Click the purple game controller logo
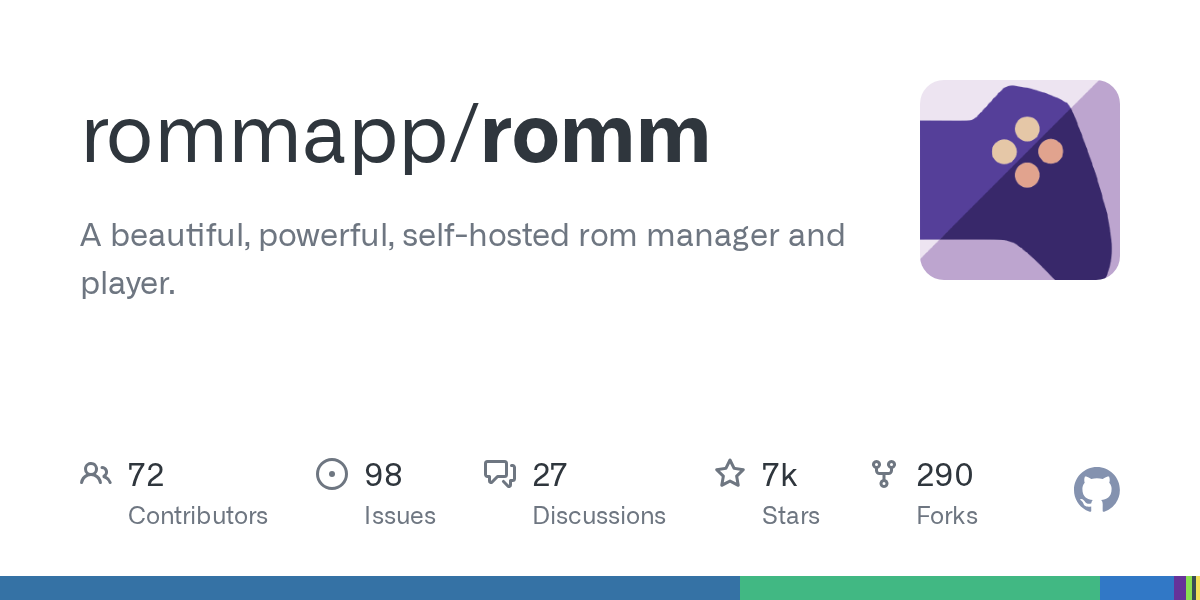The height and width of the screenshot is (600, 1200). pyautogui.click(x=1020, y=180)
